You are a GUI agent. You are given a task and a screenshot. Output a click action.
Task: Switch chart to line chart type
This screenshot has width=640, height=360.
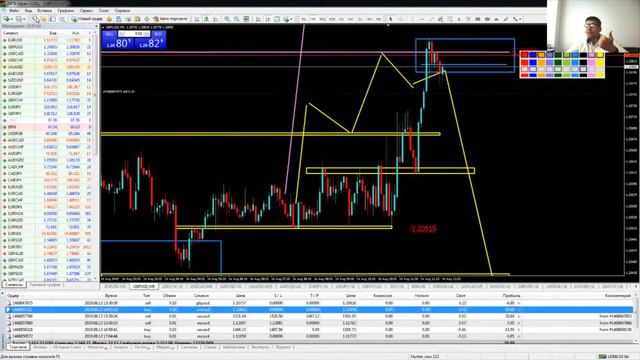(216, 19)
